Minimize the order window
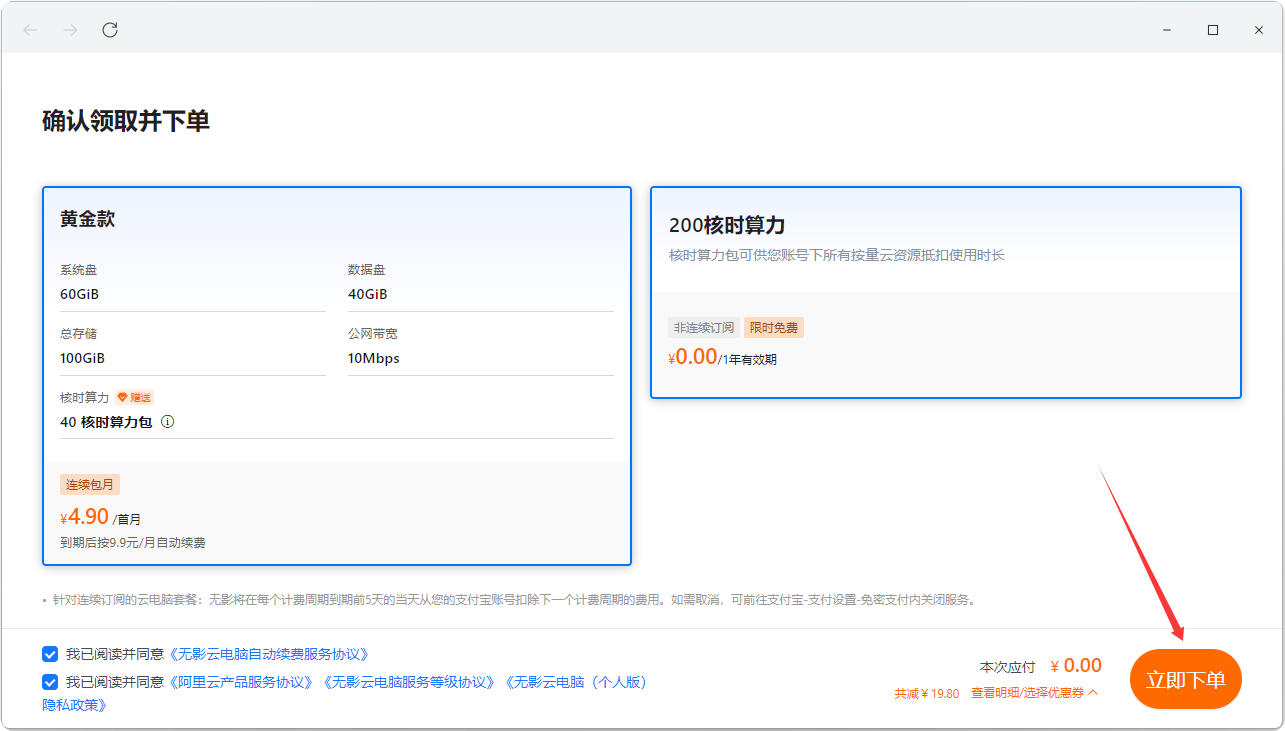The image size is (1285, 731). [x=1167, y=30]
